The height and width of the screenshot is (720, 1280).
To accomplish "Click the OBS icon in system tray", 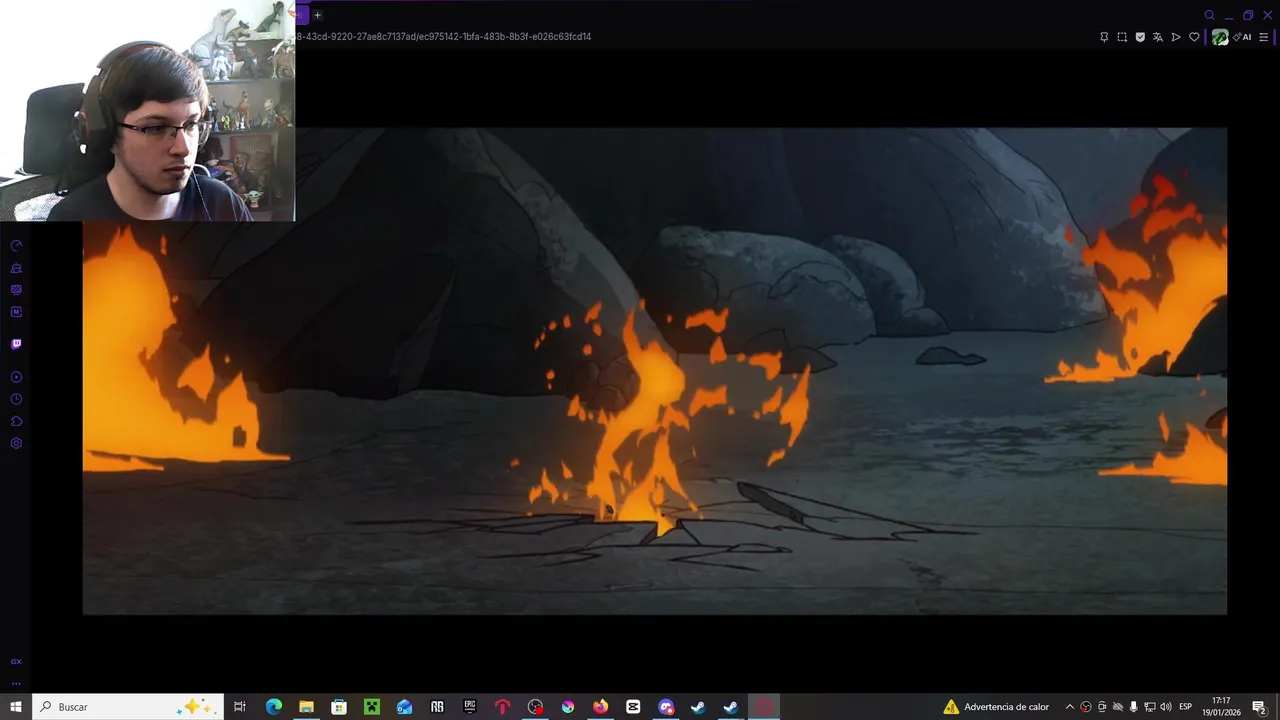I will tap(1086, 707).
